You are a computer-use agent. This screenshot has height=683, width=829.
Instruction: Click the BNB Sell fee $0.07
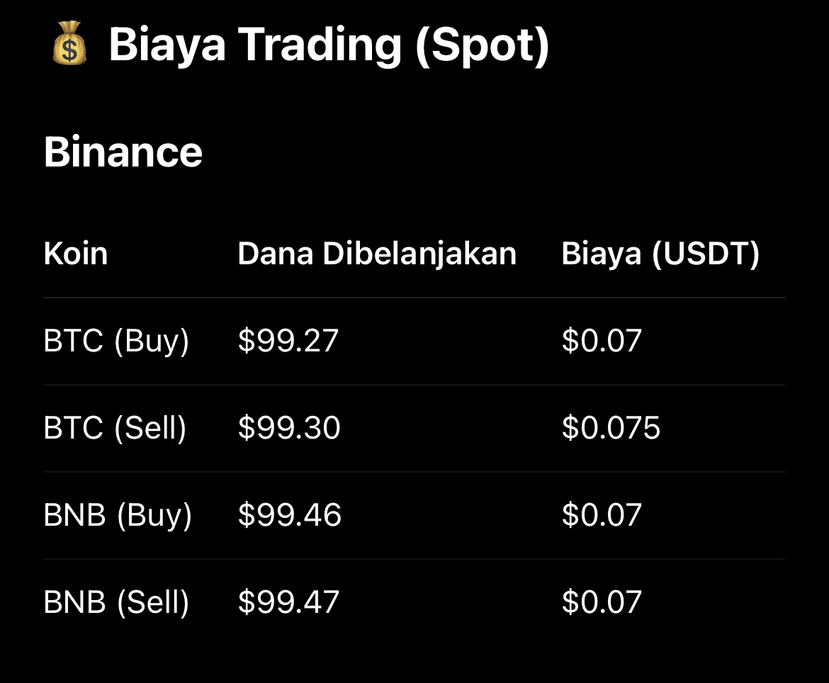602,602
